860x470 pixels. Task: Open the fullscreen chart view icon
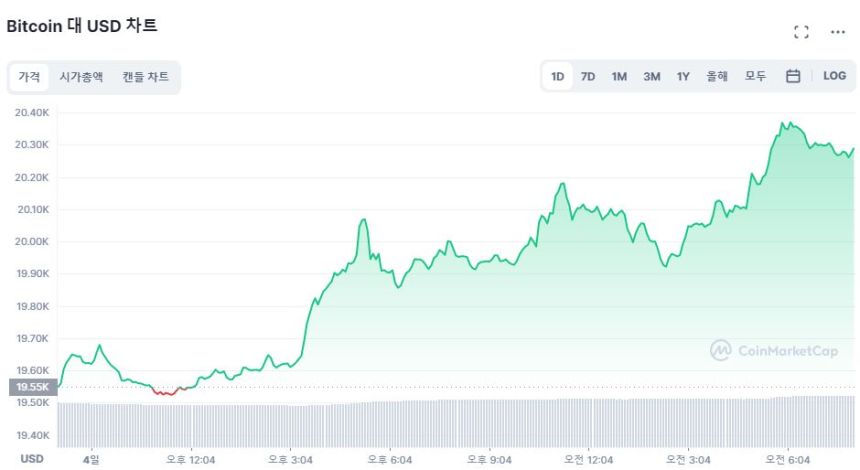[x=801, y=32]
